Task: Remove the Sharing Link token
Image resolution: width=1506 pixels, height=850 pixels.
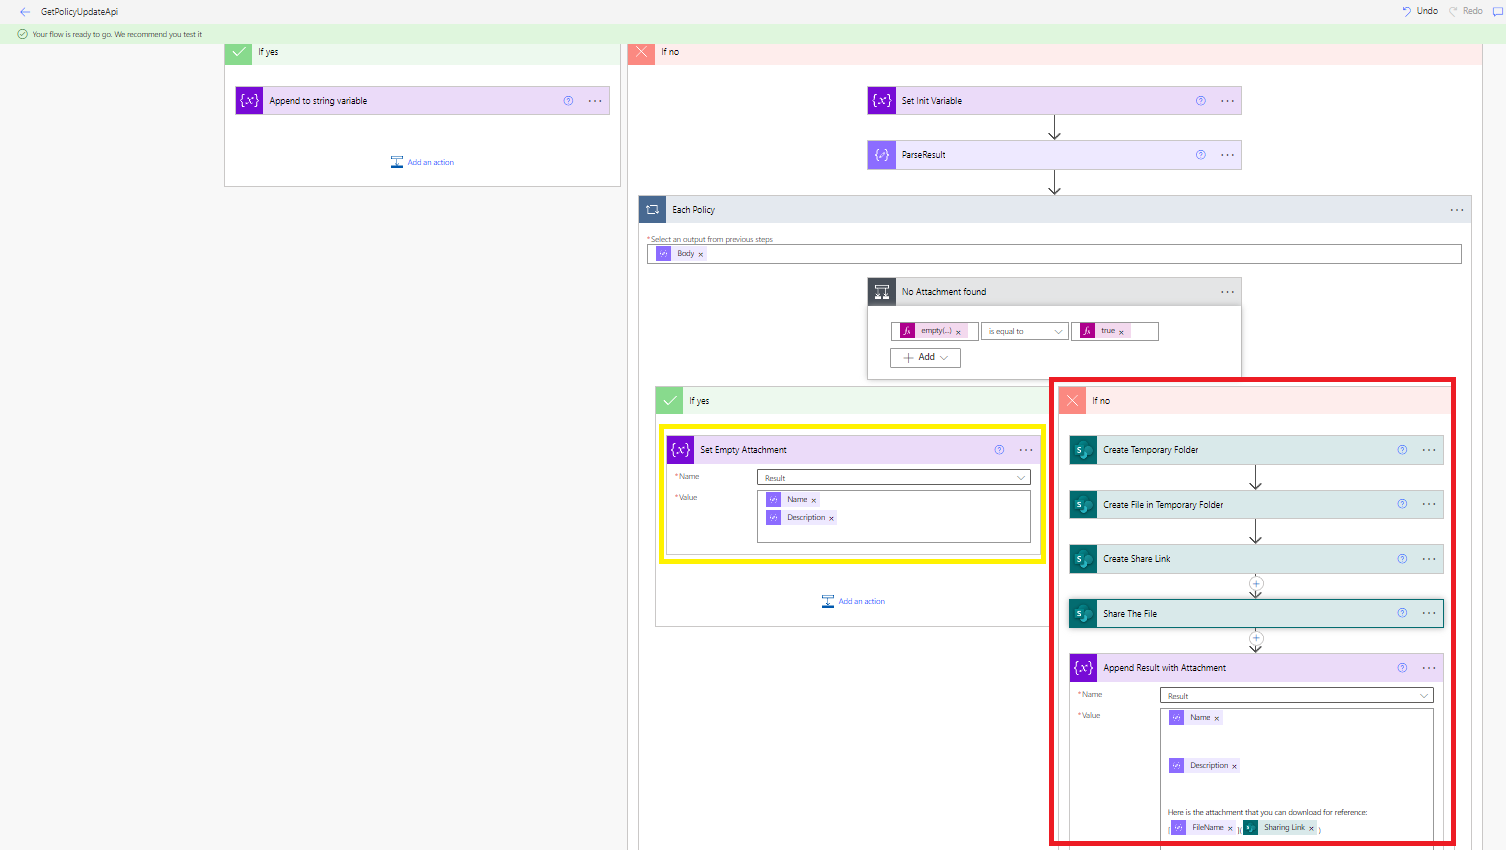Action: pyautogui.click(x=1311, y=828)
